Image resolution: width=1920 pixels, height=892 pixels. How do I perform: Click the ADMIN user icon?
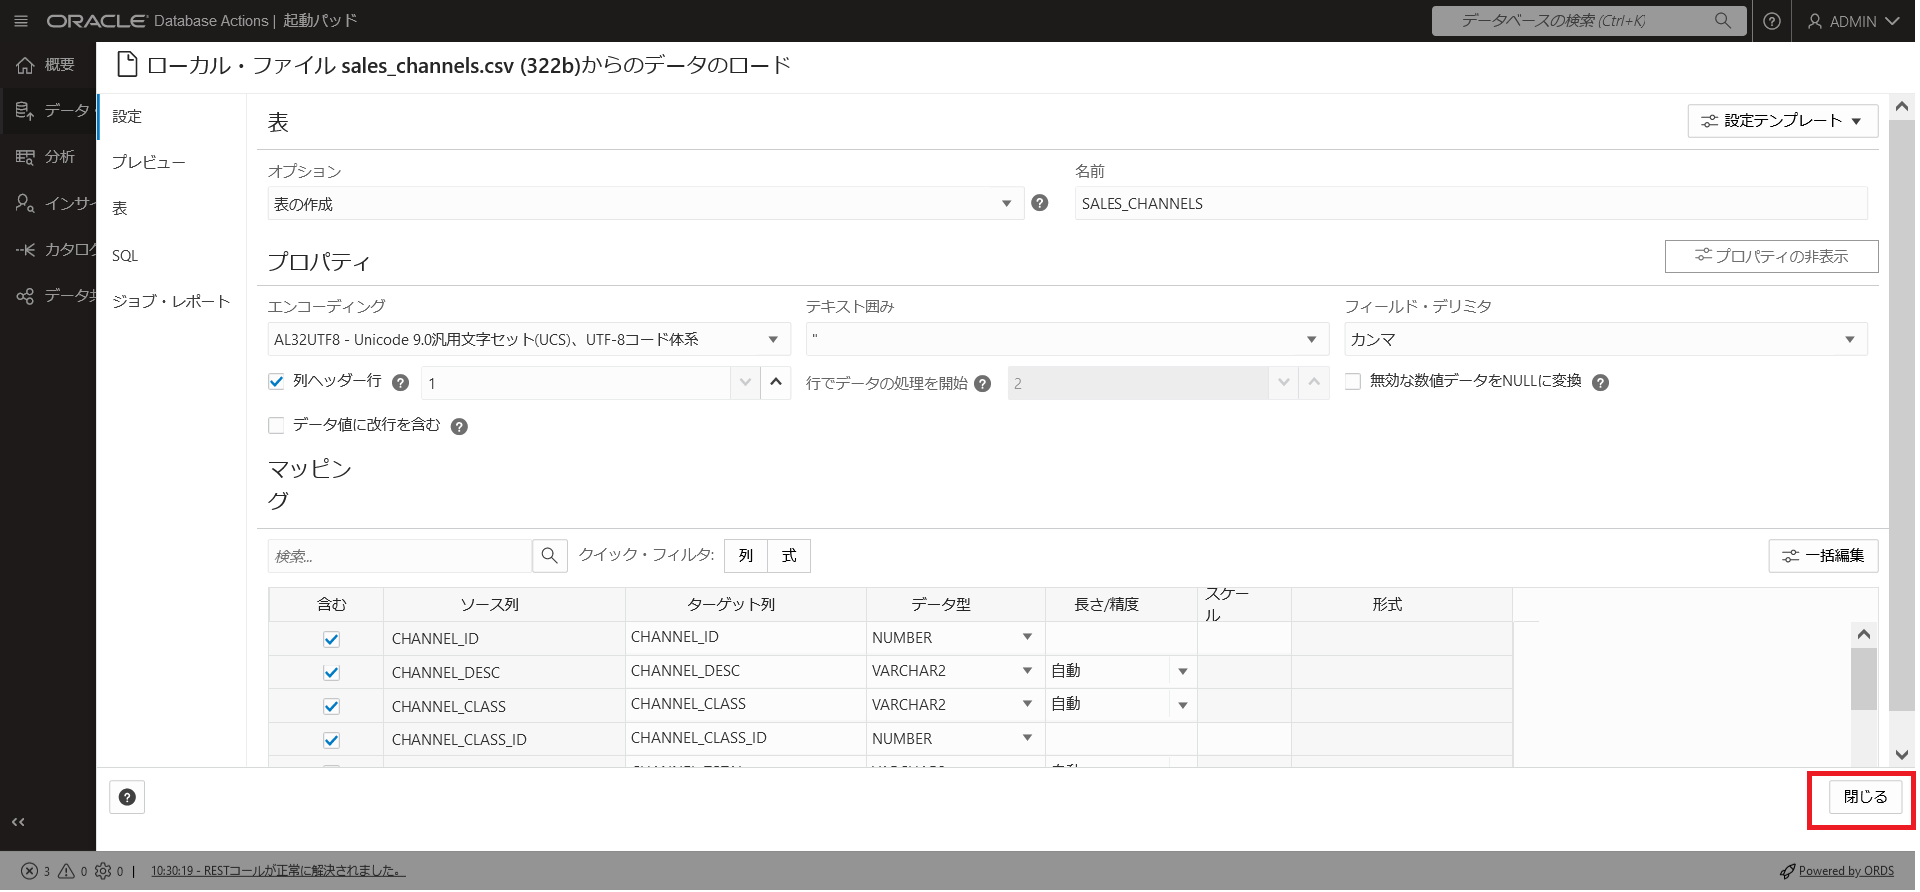(x=1814, y=21)
